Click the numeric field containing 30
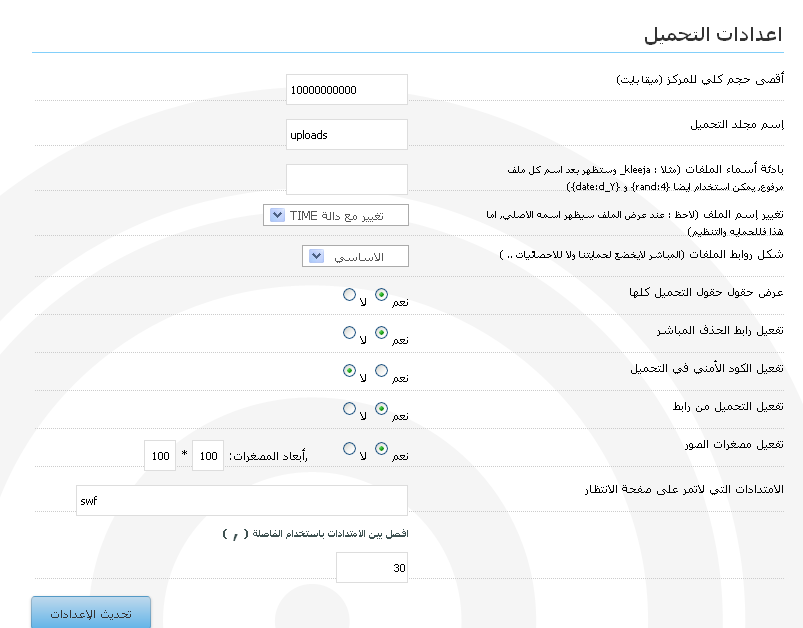The image size is (803, 628). (371, 567)
